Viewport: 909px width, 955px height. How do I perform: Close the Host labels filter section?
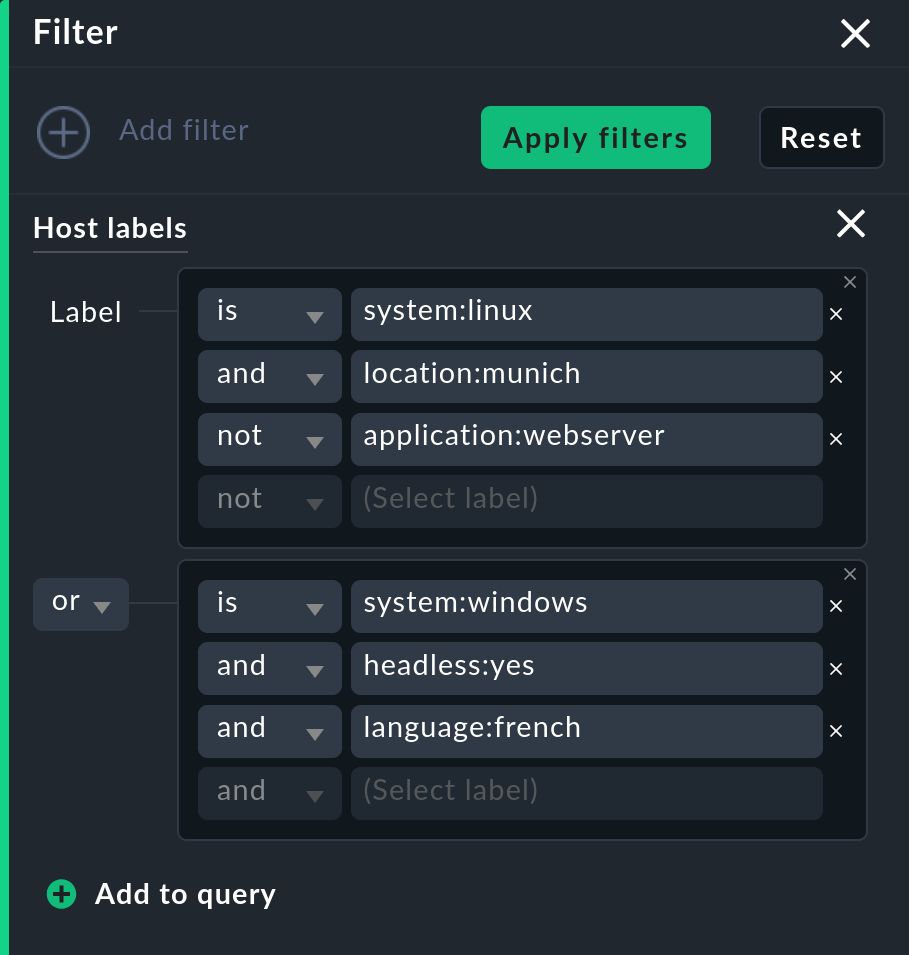850,224
